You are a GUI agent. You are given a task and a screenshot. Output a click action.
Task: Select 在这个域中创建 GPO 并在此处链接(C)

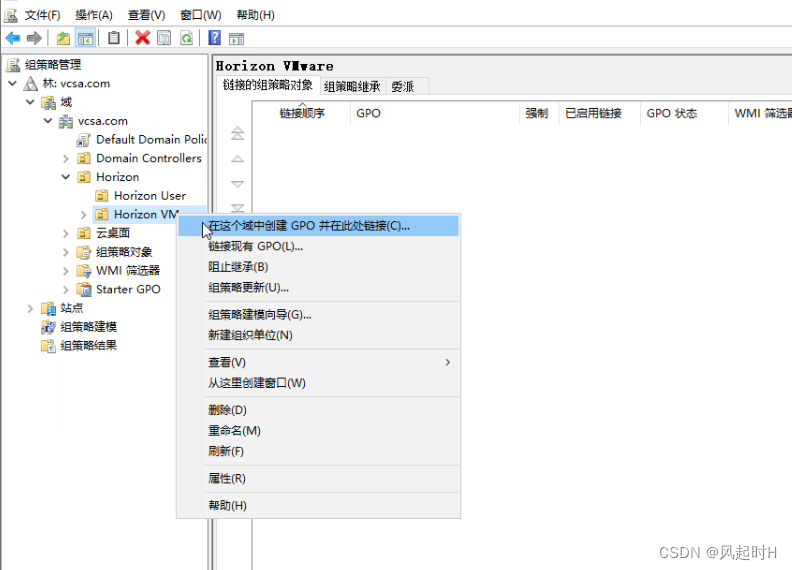pyautogui.click(x=318, y=226)
